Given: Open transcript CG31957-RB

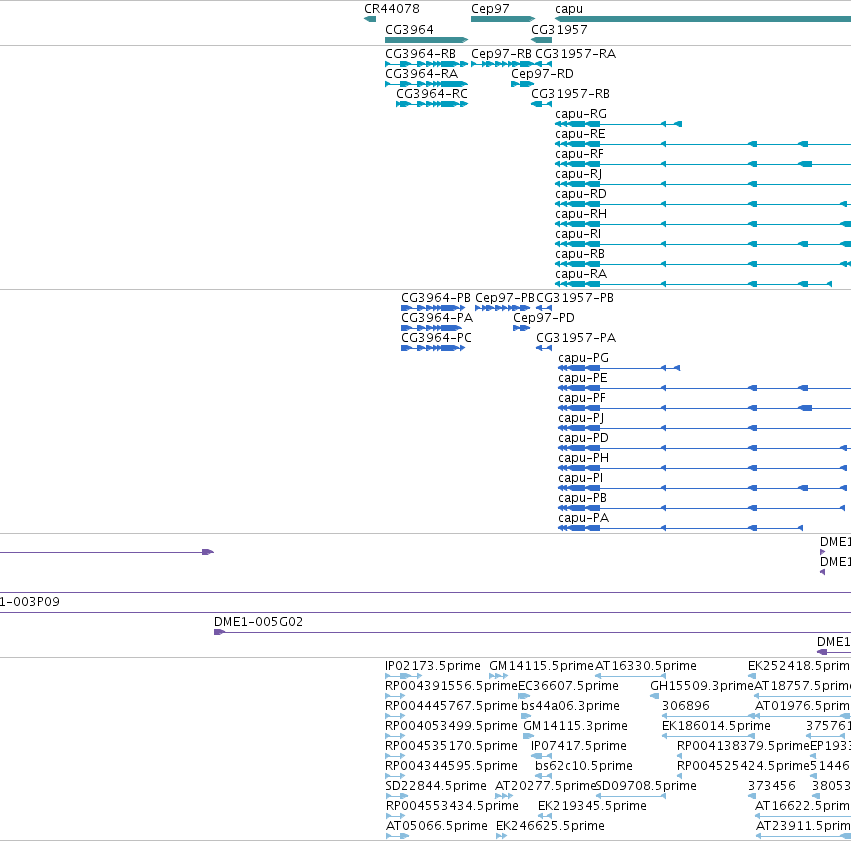Looking at the screenshot, I should point(570,94).
